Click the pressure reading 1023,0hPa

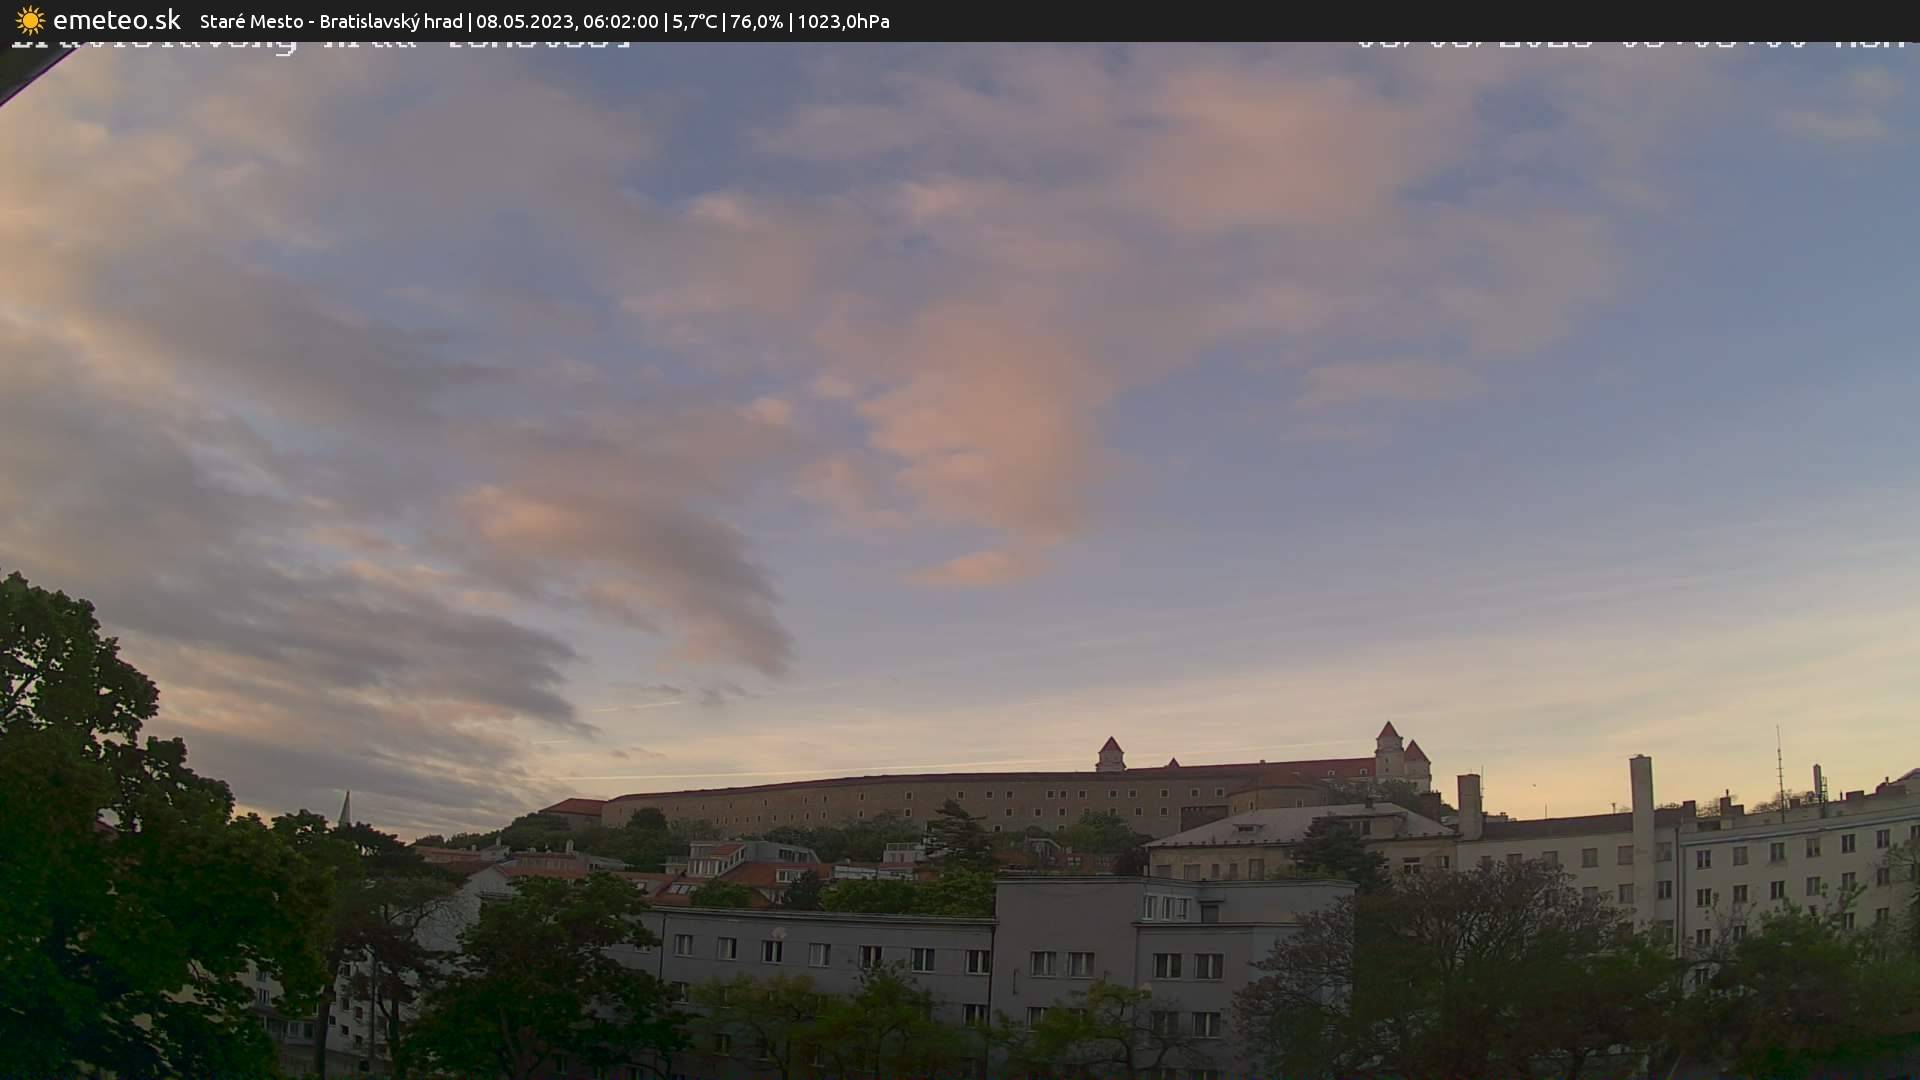[842, 21]
